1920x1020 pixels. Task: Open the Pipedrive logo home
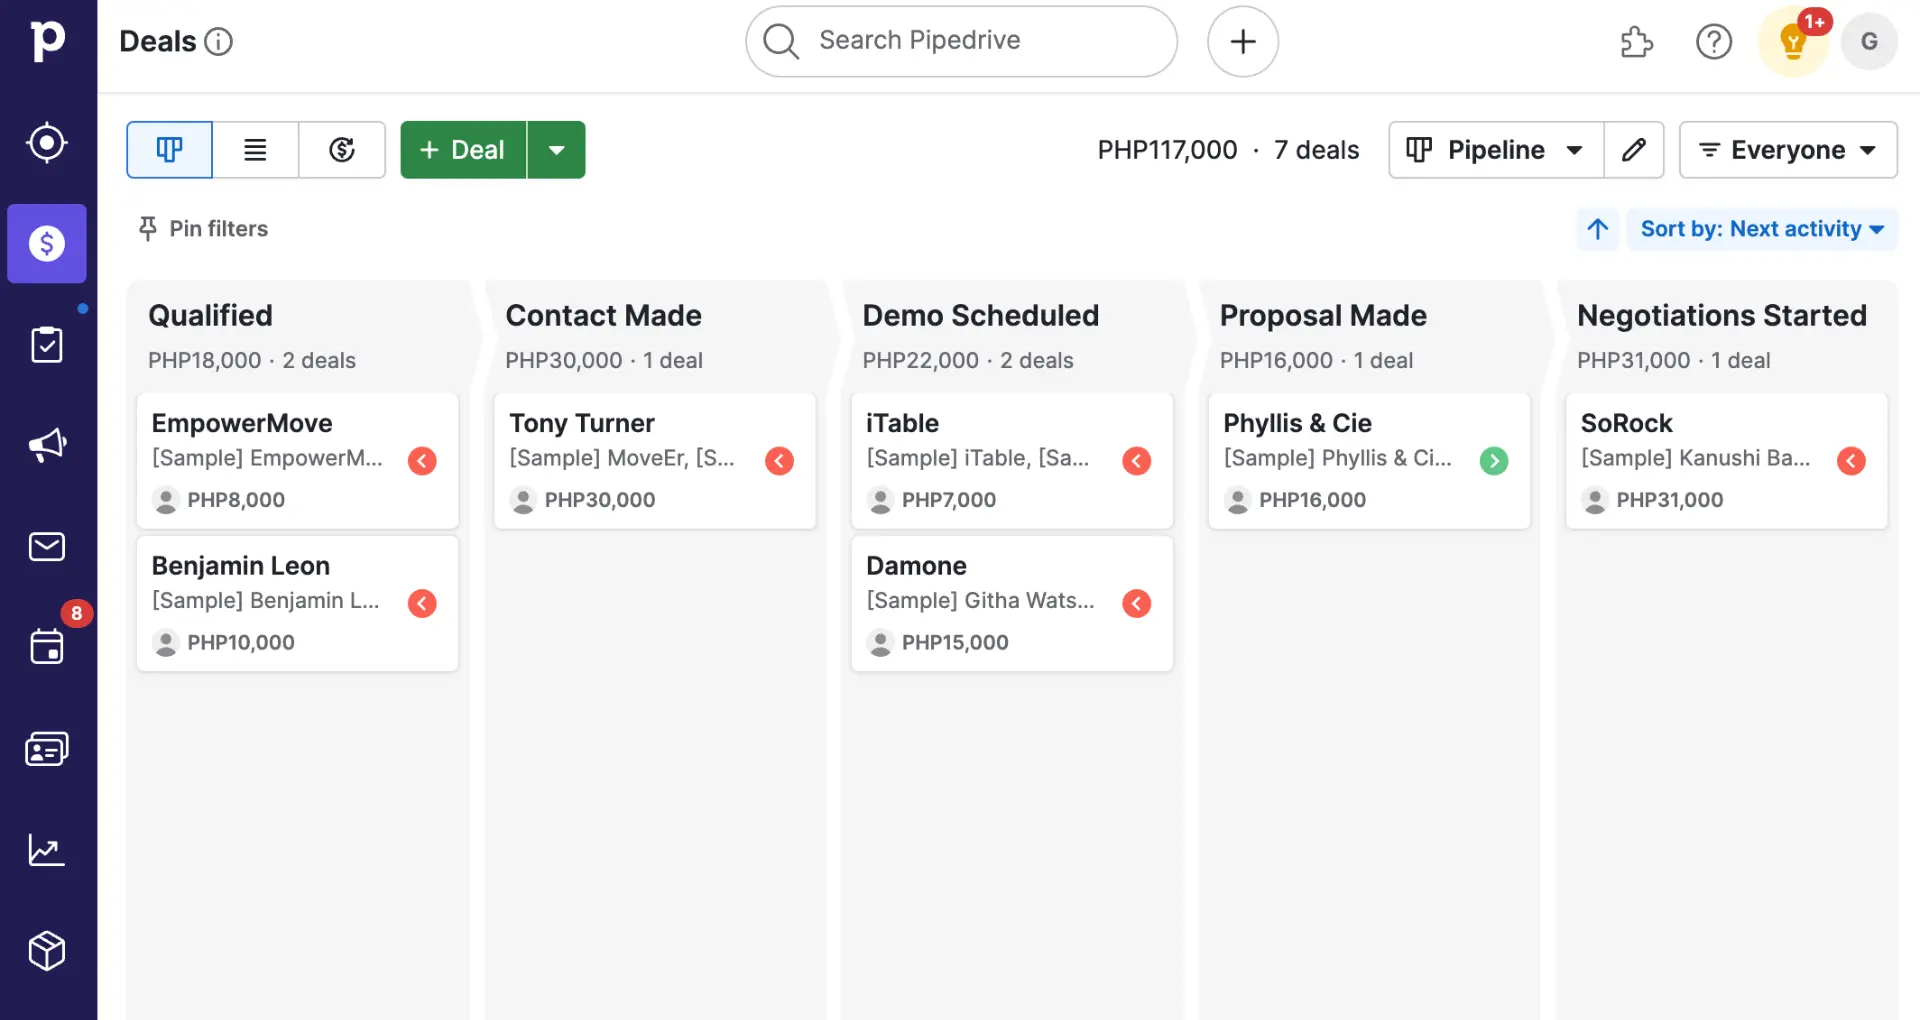point(47,41)
